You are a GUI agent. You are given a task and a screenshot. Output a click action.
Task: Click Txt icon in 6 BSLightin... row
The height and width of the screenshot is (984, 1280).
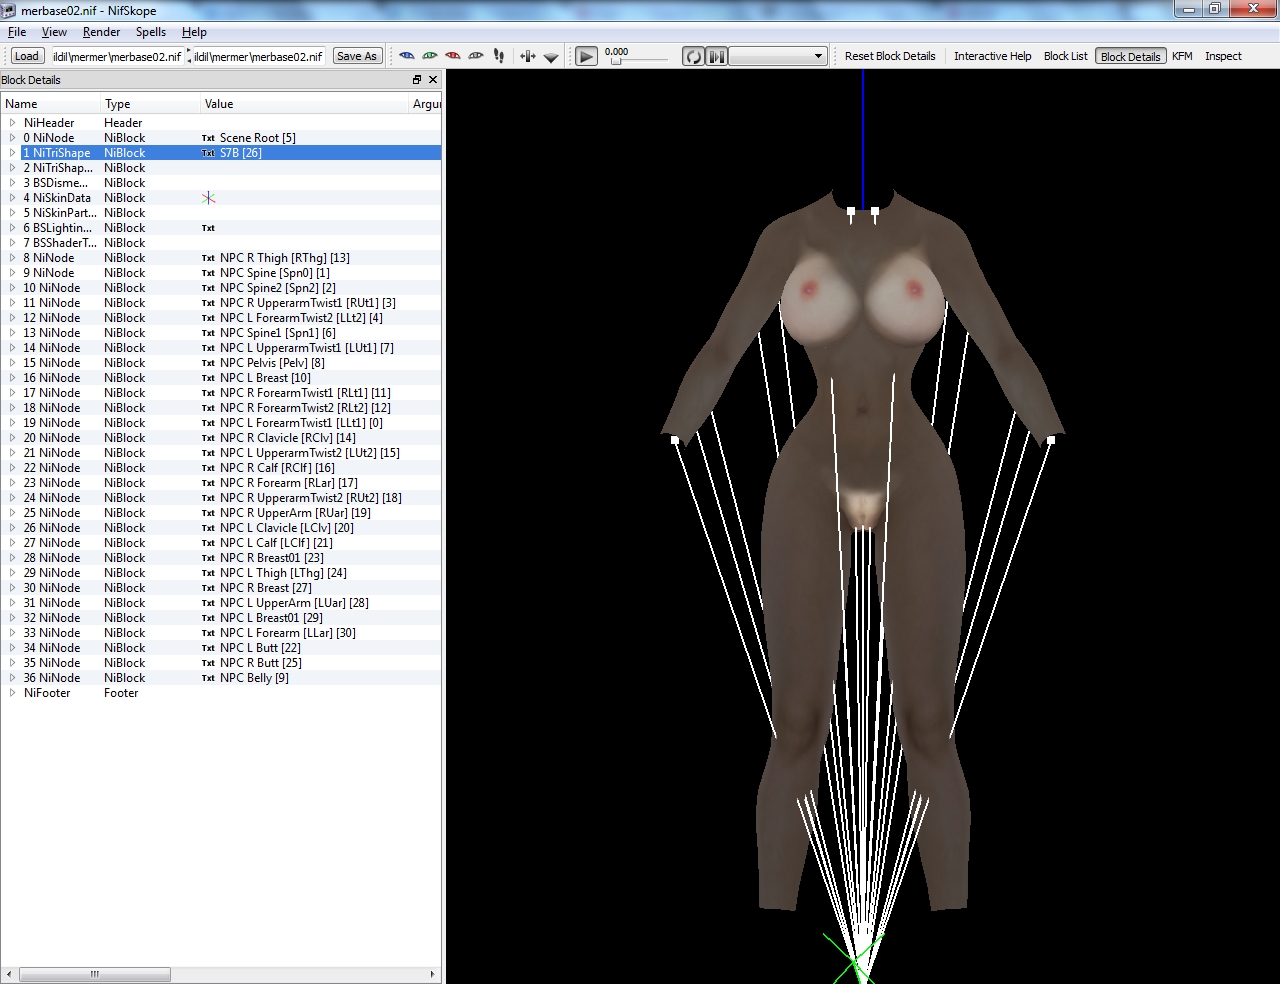208,228
